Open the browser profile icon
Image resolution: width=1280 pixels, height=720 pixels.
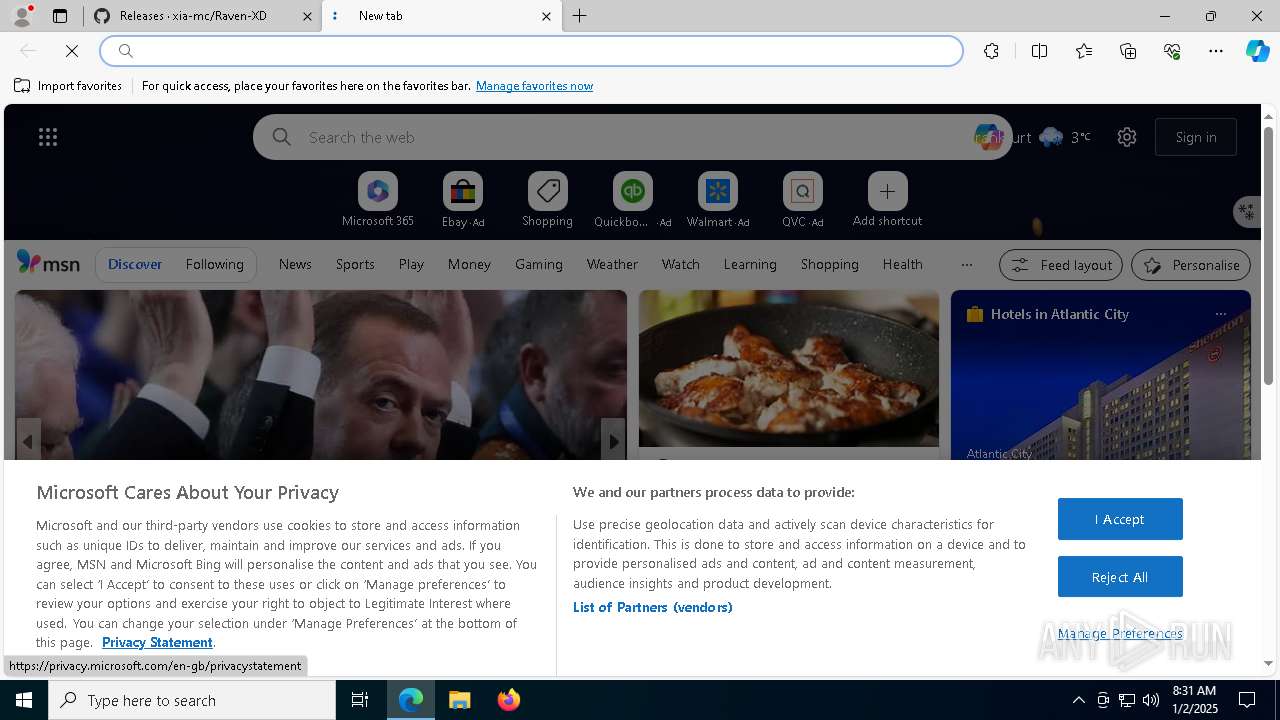coord(21,16)
